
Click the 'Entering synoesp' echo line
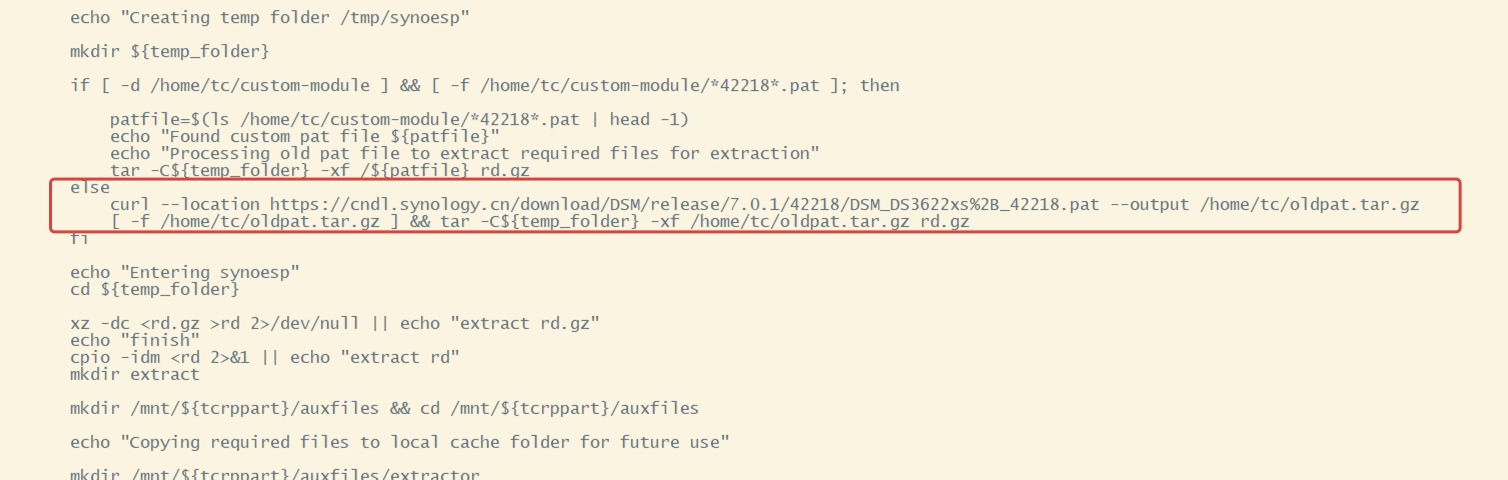tap(185, 272)
